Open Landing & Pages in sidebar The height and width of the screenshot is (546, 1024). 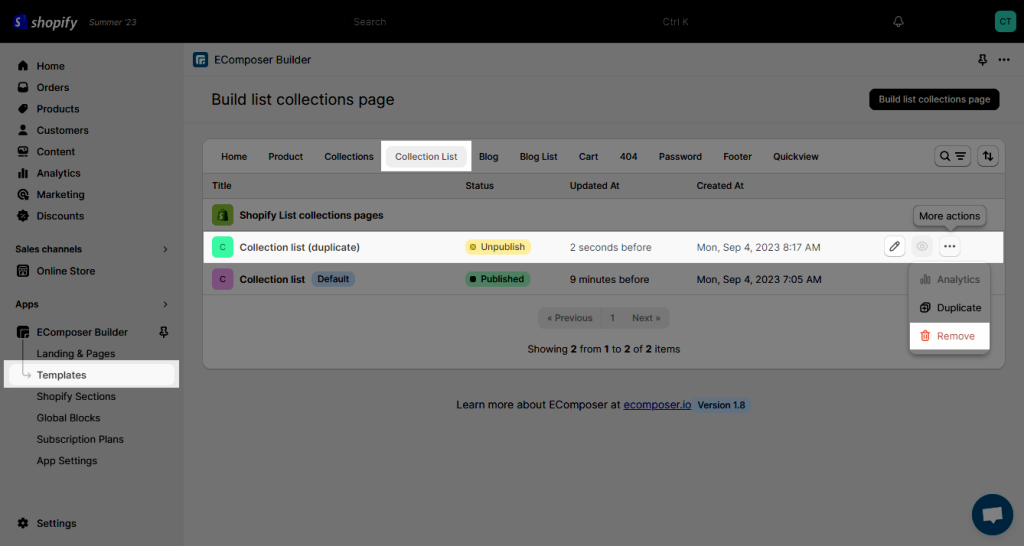(x=76, y=353)
